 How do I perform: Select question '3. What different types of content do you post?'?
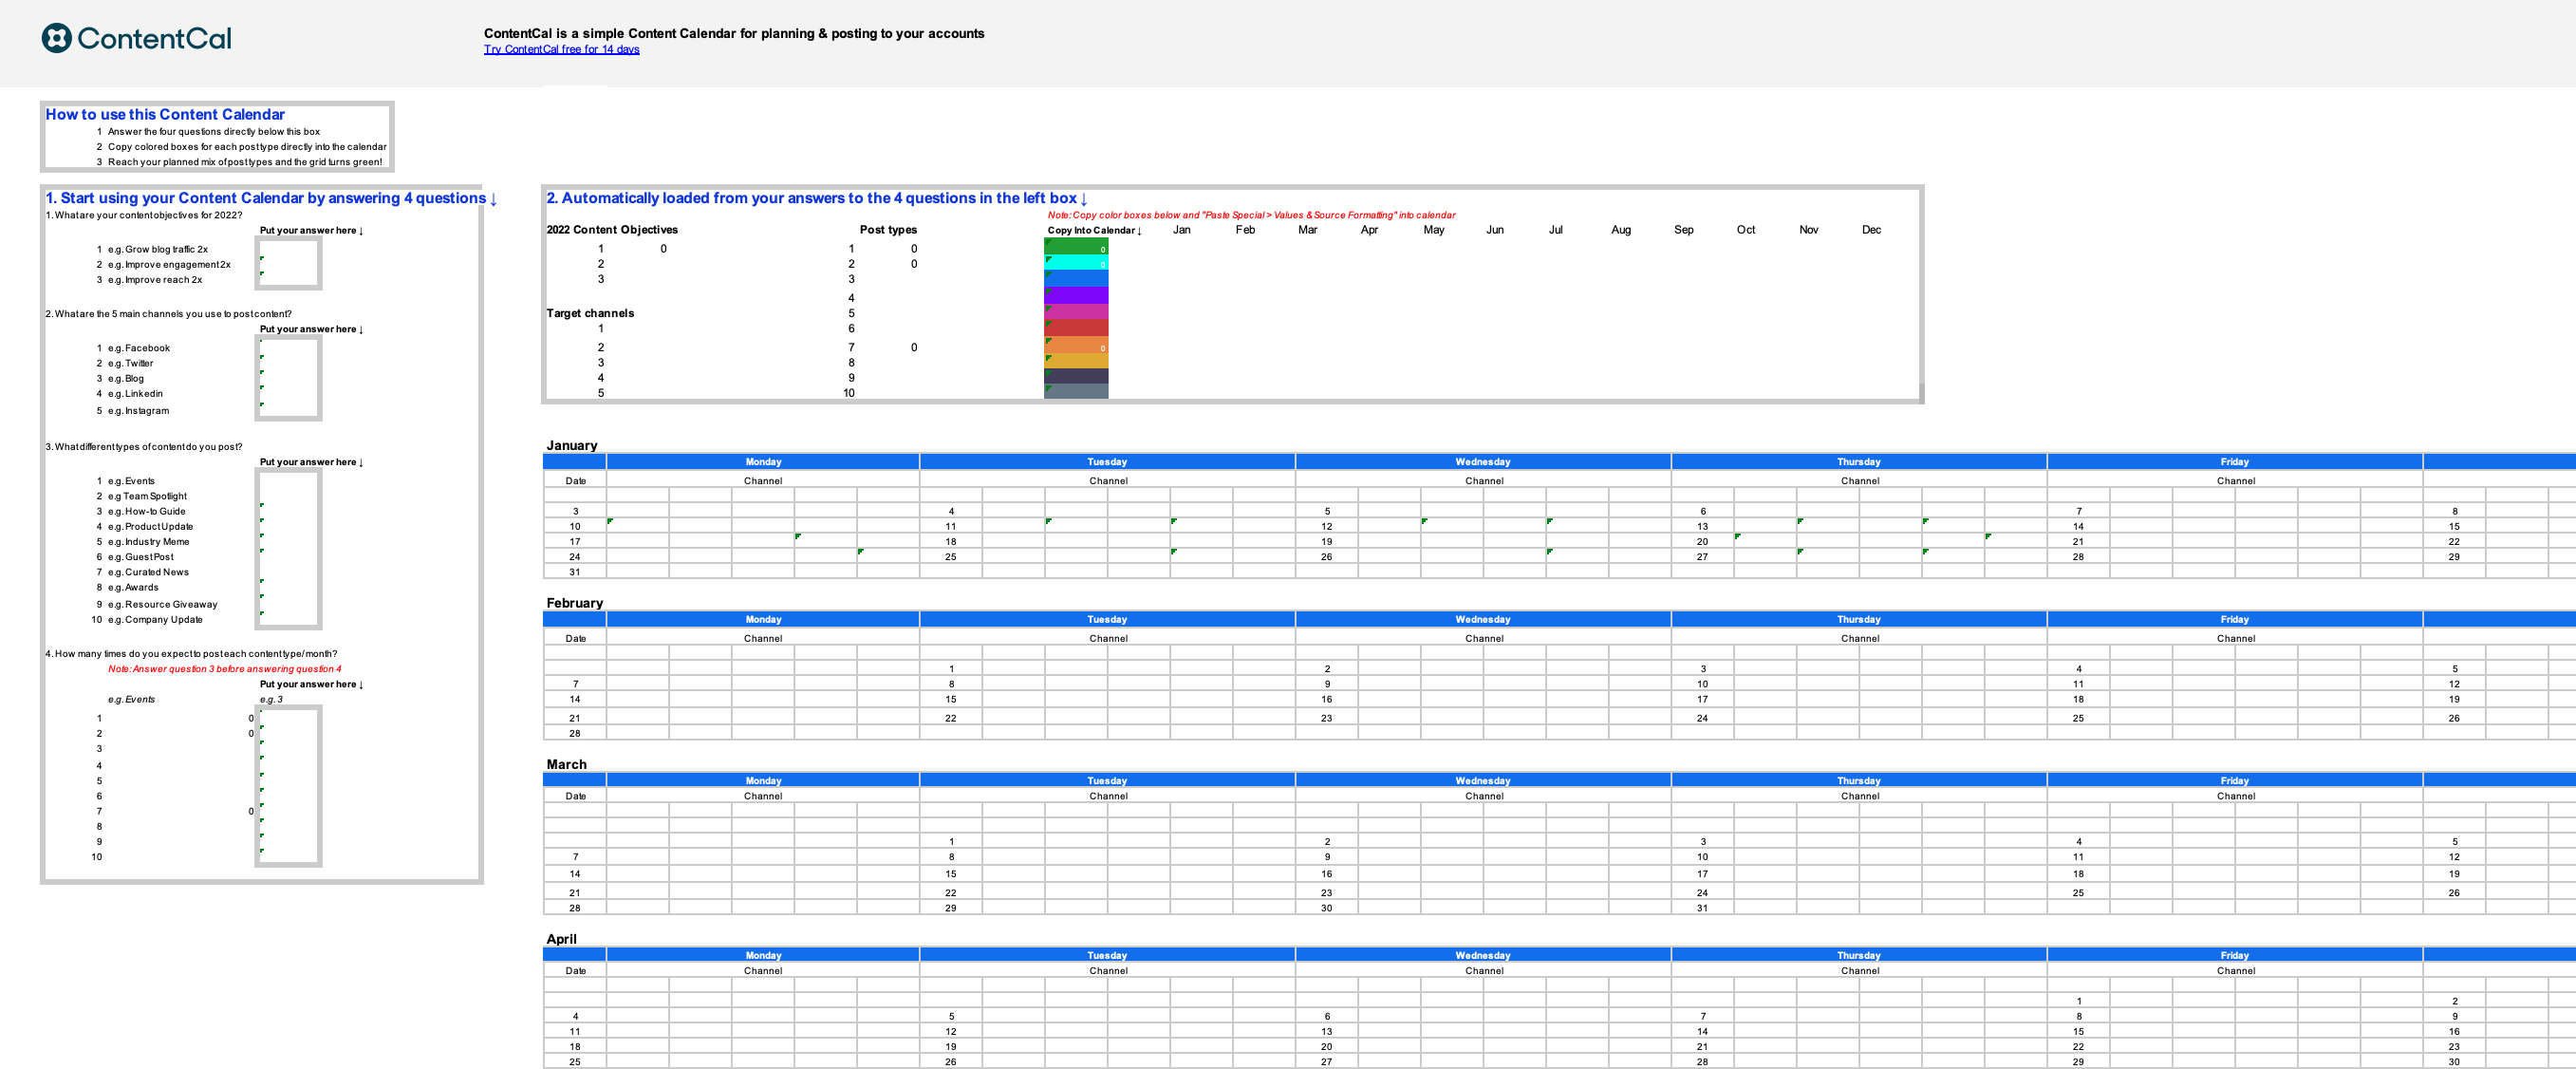[144, 447]
